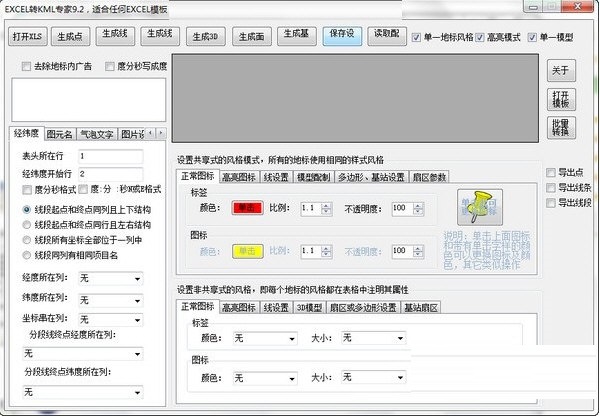Switch to 图片设 tab
Viewport: 600px width, 416px height.
tap(132, 135)
